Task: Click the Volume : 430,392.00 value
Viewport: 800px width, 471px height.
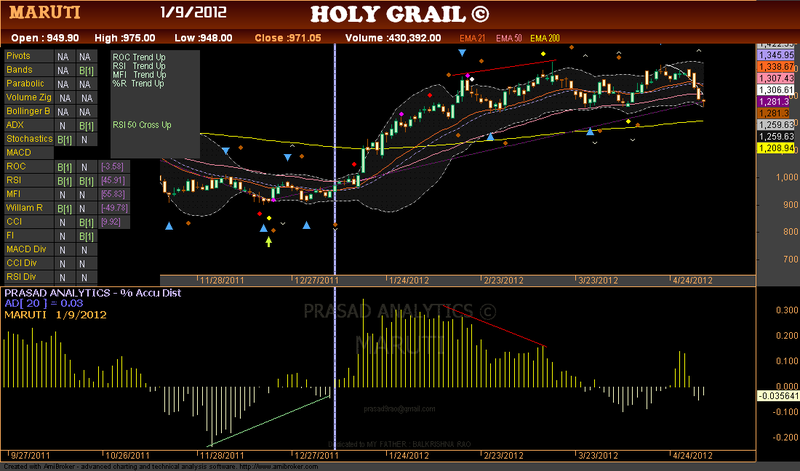Action: (x=393, y=38)
